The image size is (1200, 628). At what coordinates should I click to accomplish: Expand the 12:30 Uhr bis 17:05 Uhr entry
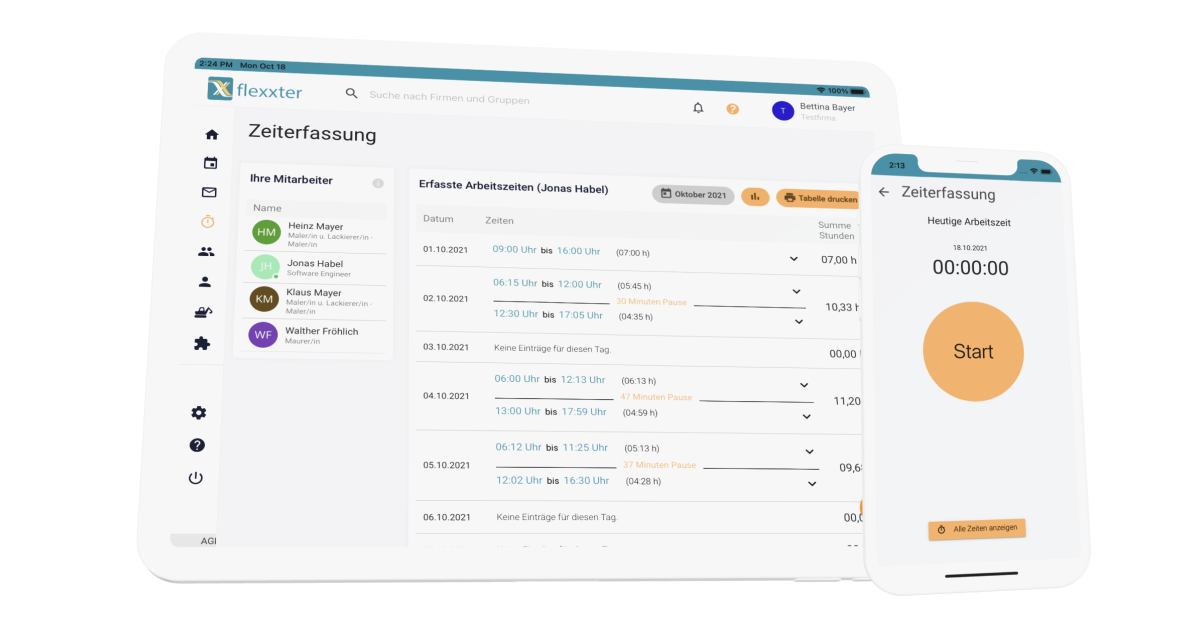click(799, 322)
